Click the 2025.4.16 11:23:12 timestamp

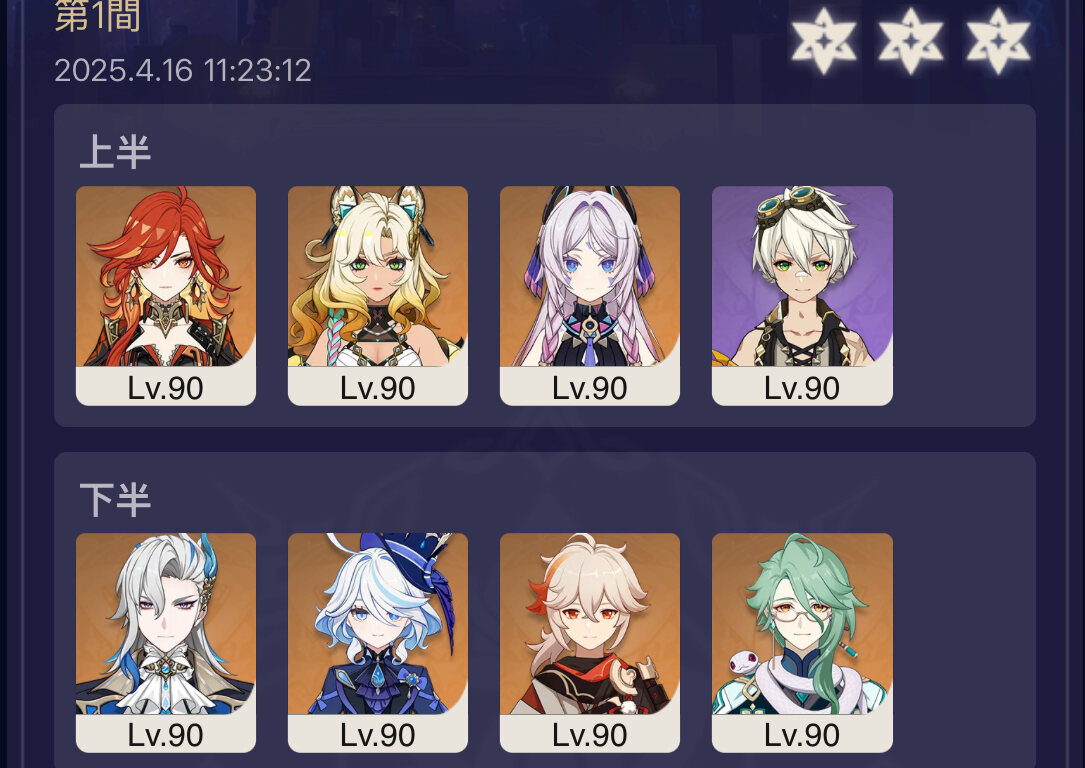point(183,71)
